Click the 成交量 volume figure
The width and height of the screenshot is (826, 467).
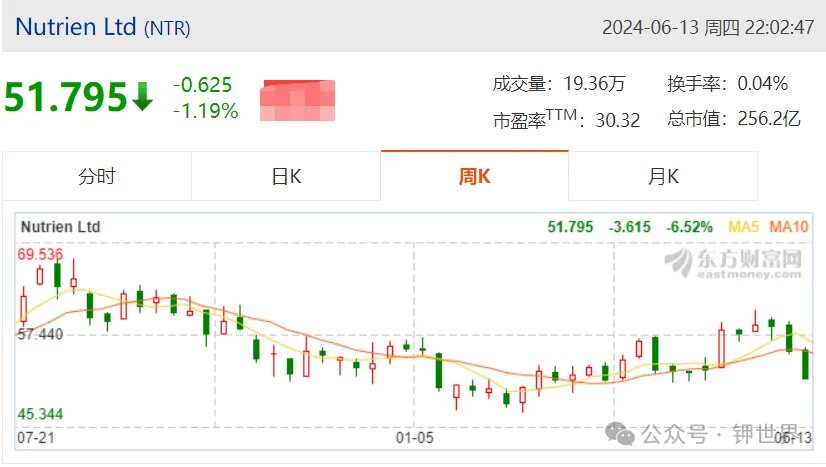[594, 83]
